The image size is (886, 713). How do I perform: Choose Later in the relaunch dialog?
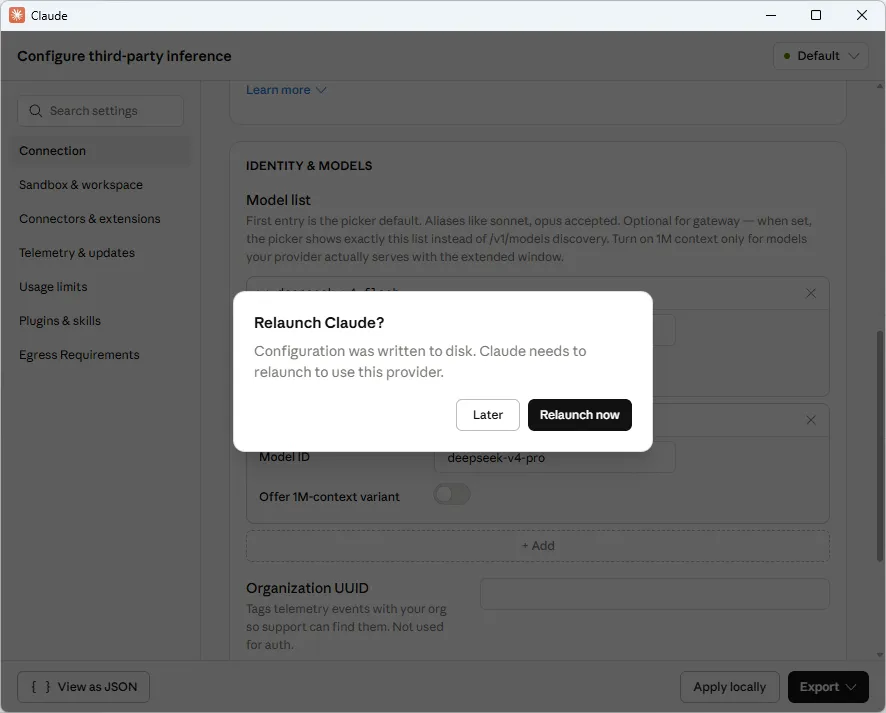pyautogui.click(x=487, y=415)
